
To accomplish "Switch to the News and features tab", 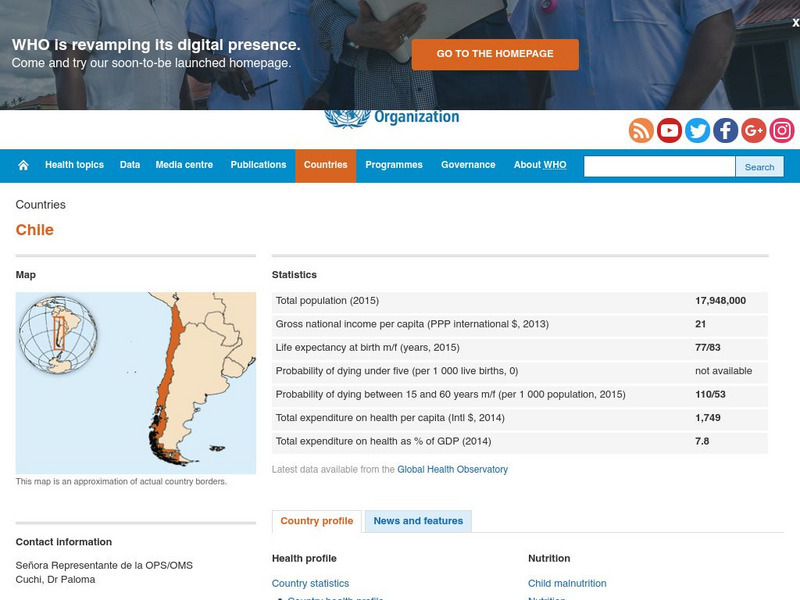I will (x=416, y=521).
